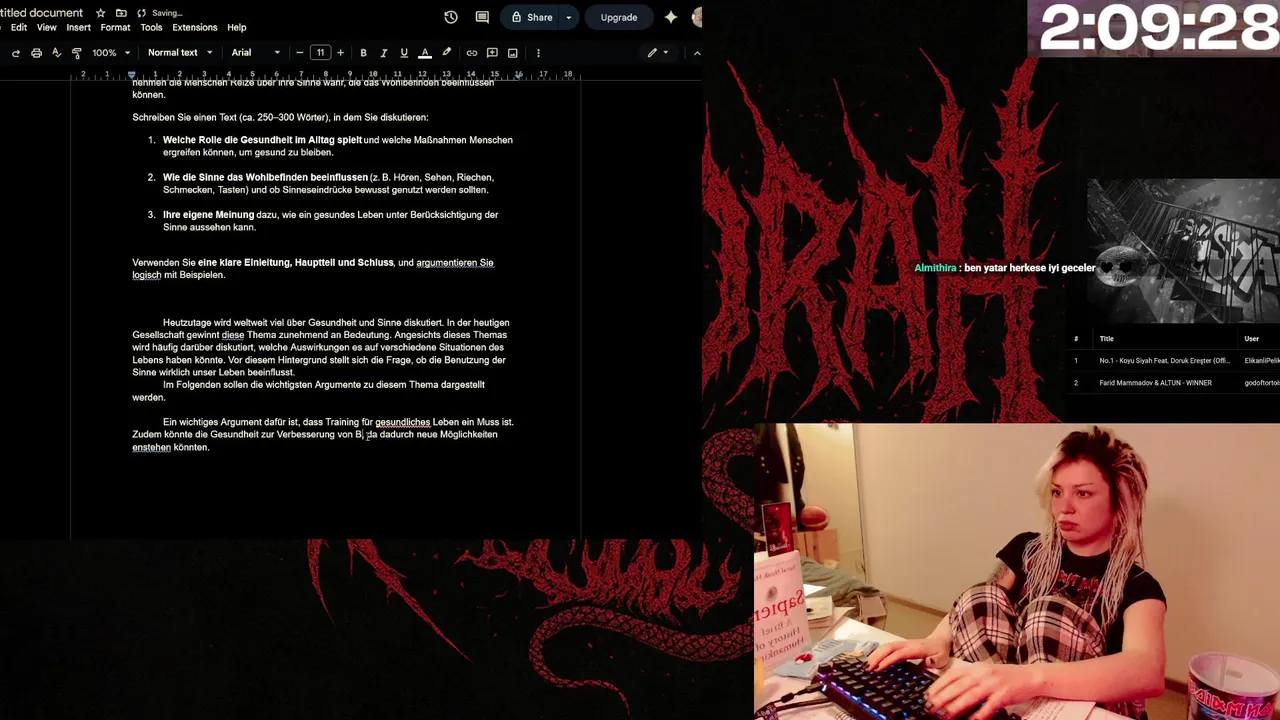
Task: Click the bold text "Ihre eigene Meinung"
Action: click(208, 215)
